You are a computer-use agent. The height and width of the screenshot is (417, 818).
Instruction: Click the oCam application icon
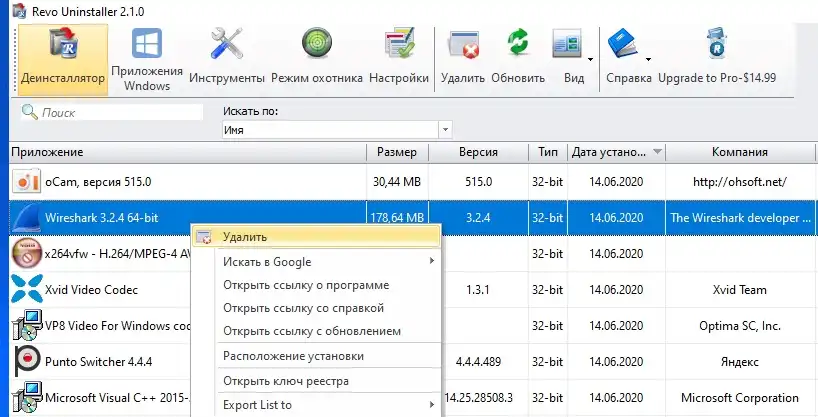tap(26, 182)
